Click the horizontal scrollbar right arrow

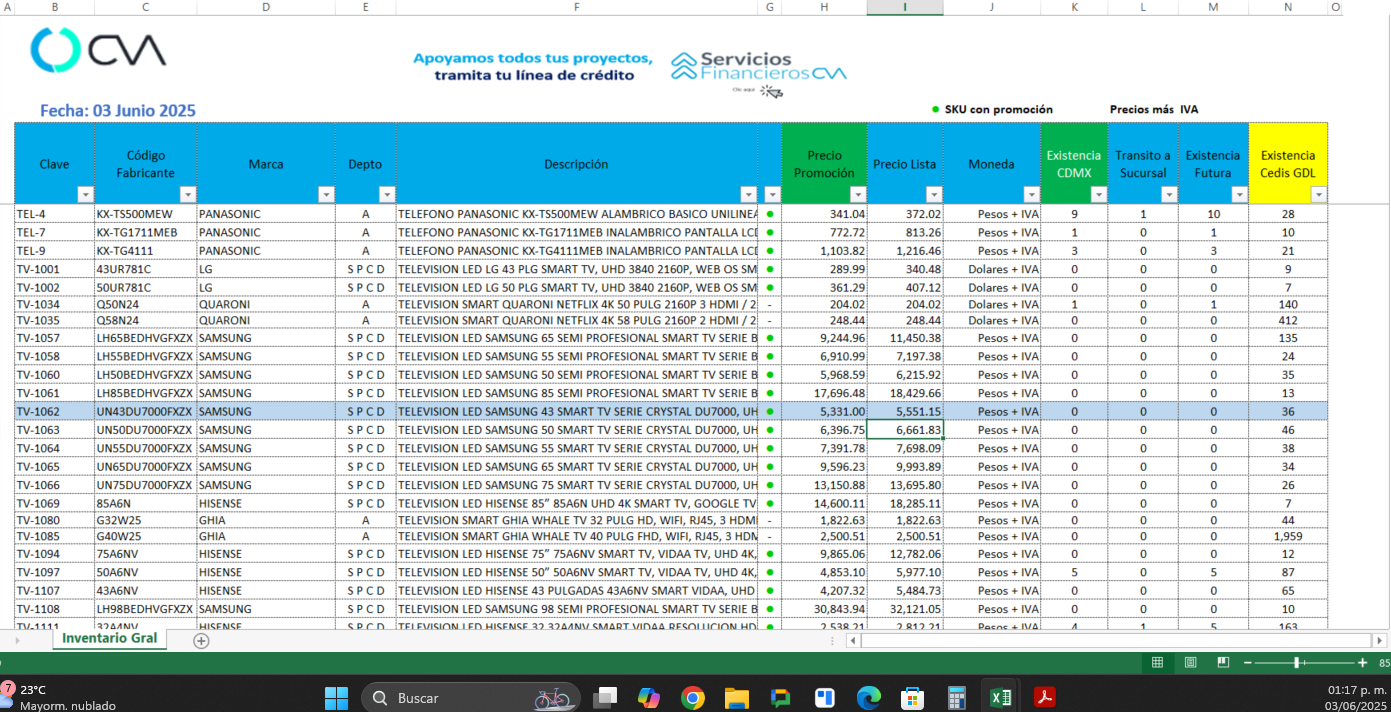pos(1380,640)
